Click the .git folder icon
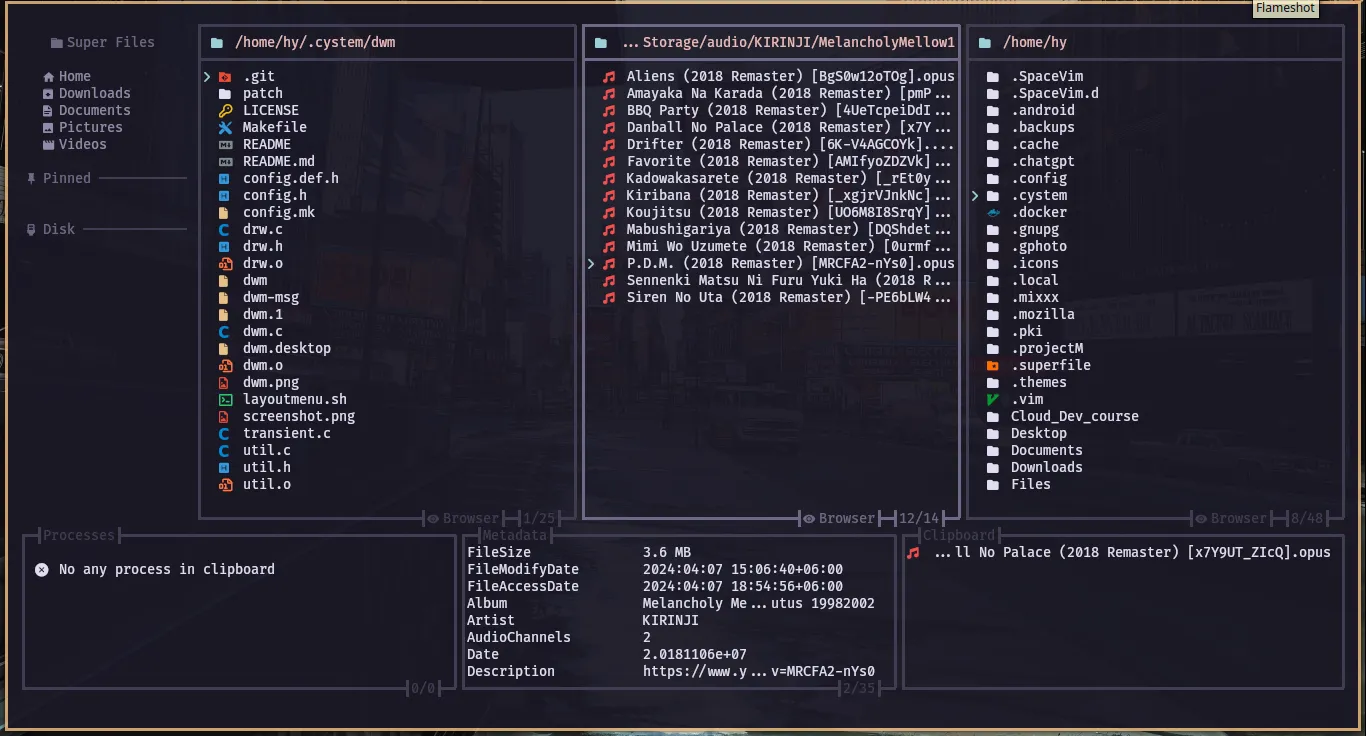The height and width of the screenshot is (736, 1366). [225, 77]
